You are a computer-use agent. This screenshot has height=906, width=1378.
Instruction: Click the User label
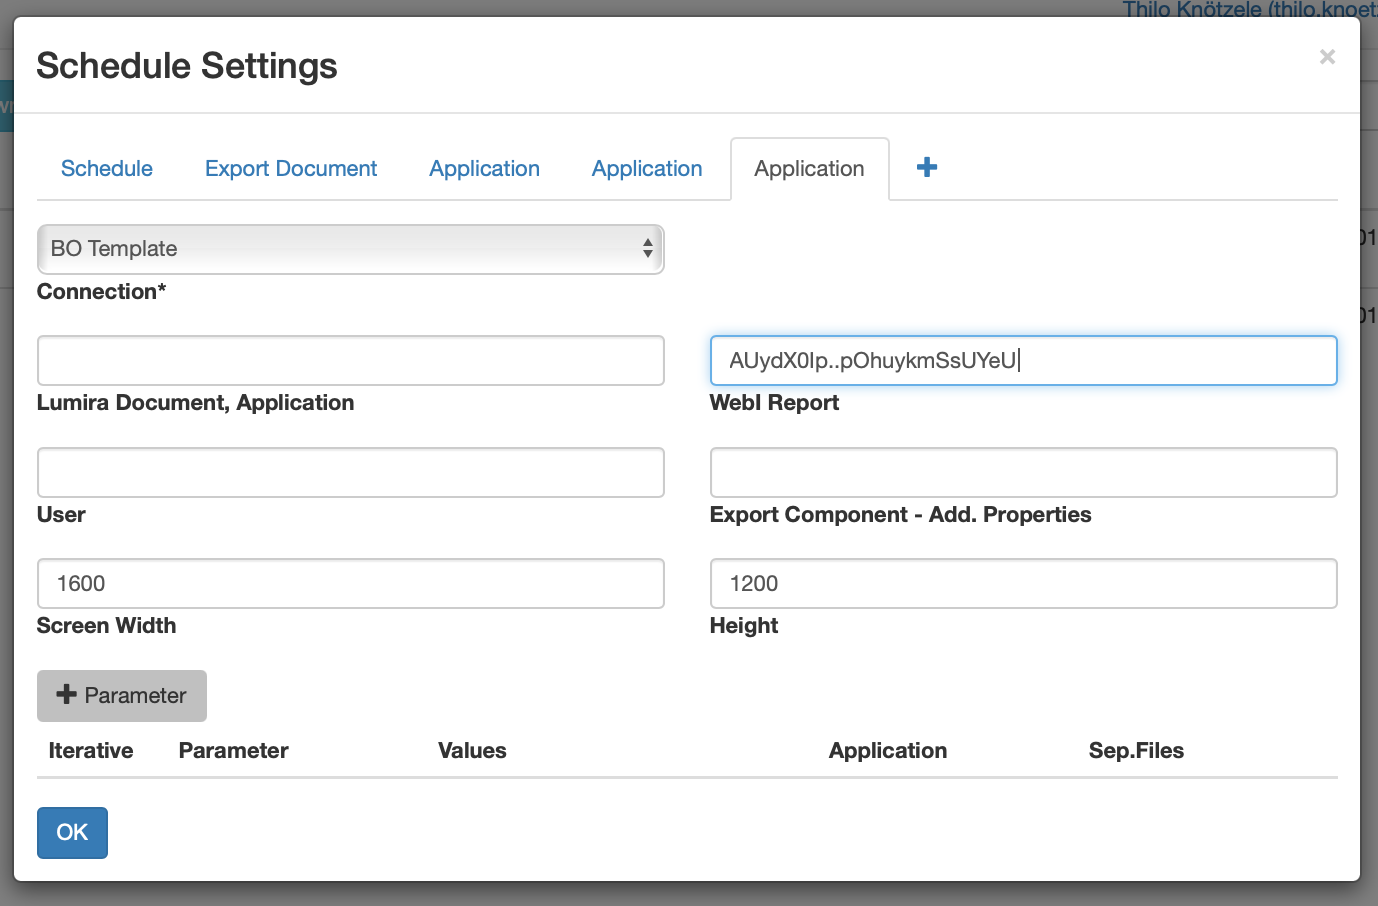click(61, 515)
